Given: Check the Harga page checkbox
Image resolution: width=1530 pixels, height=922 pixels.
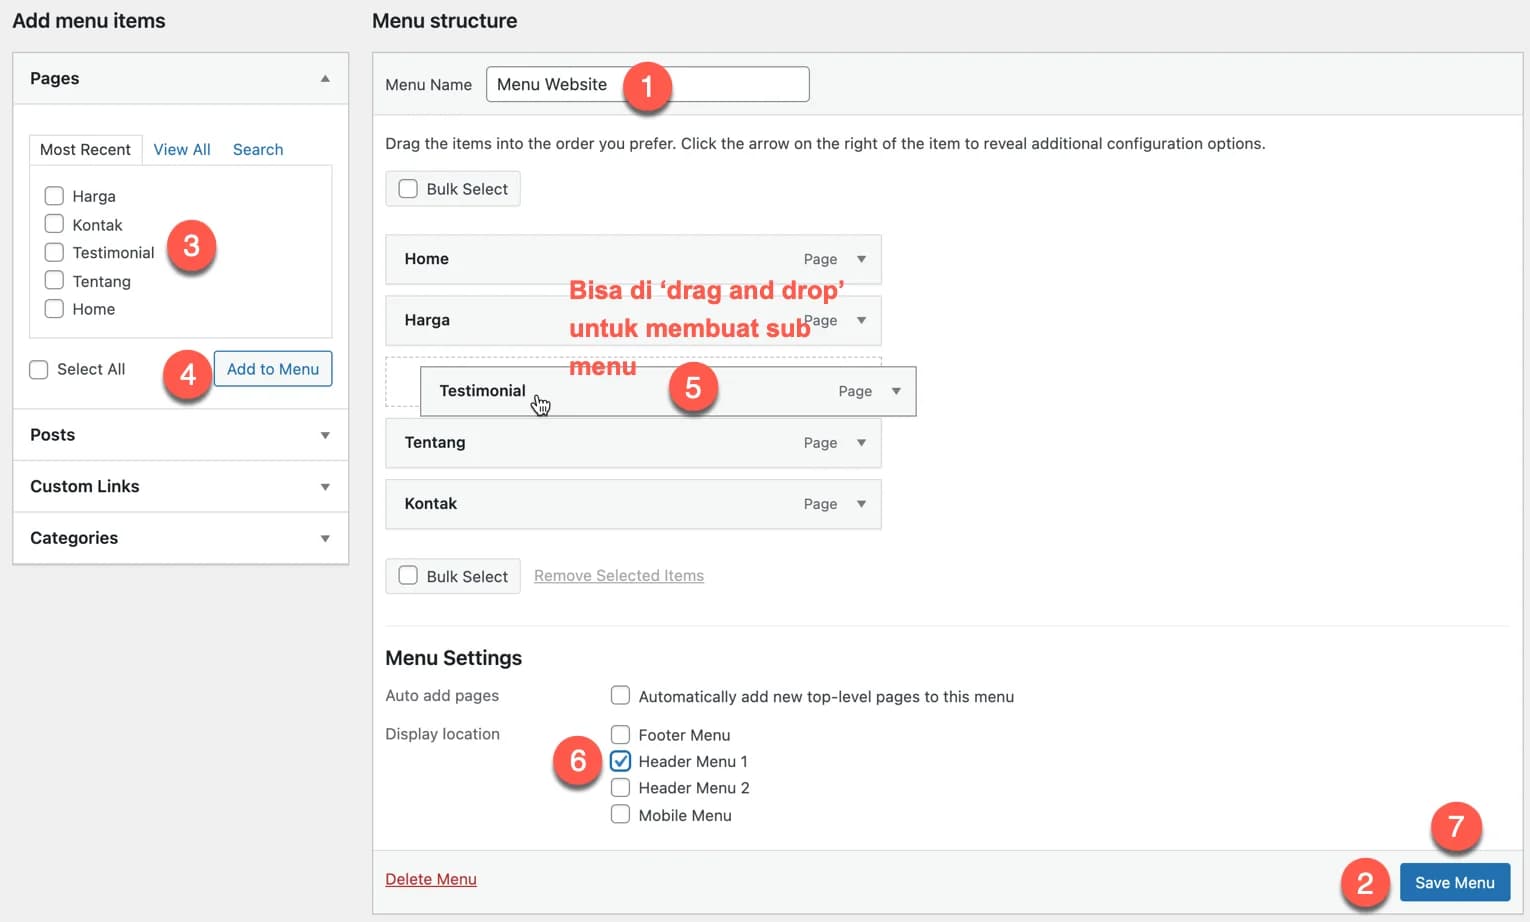Looking at the screenshot, I should [54, 196].
